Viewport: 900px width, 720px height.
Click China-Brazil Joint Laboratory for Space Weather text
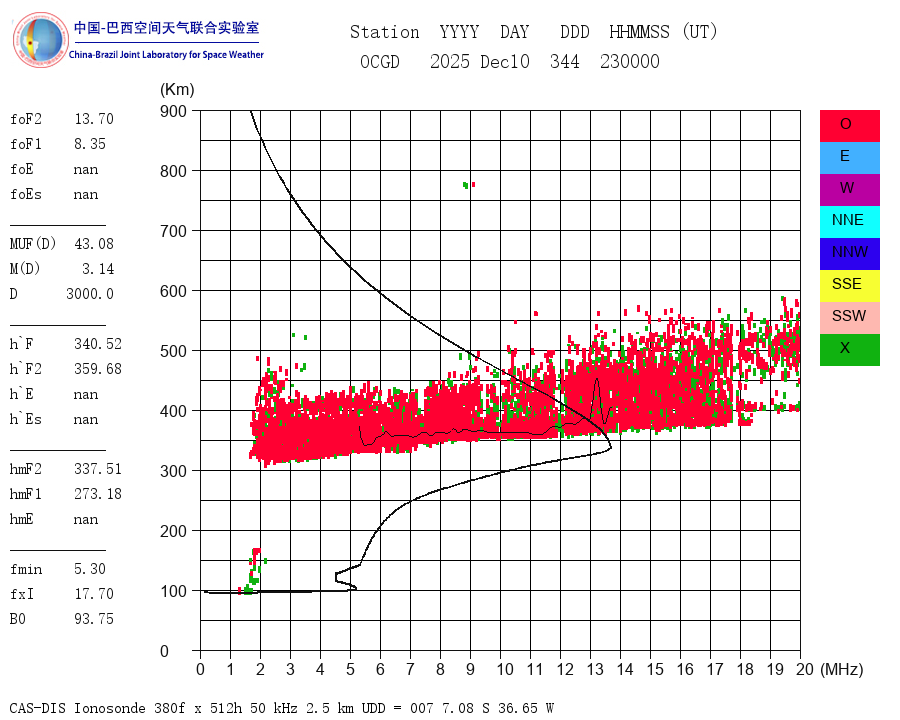tap(166, 55)
